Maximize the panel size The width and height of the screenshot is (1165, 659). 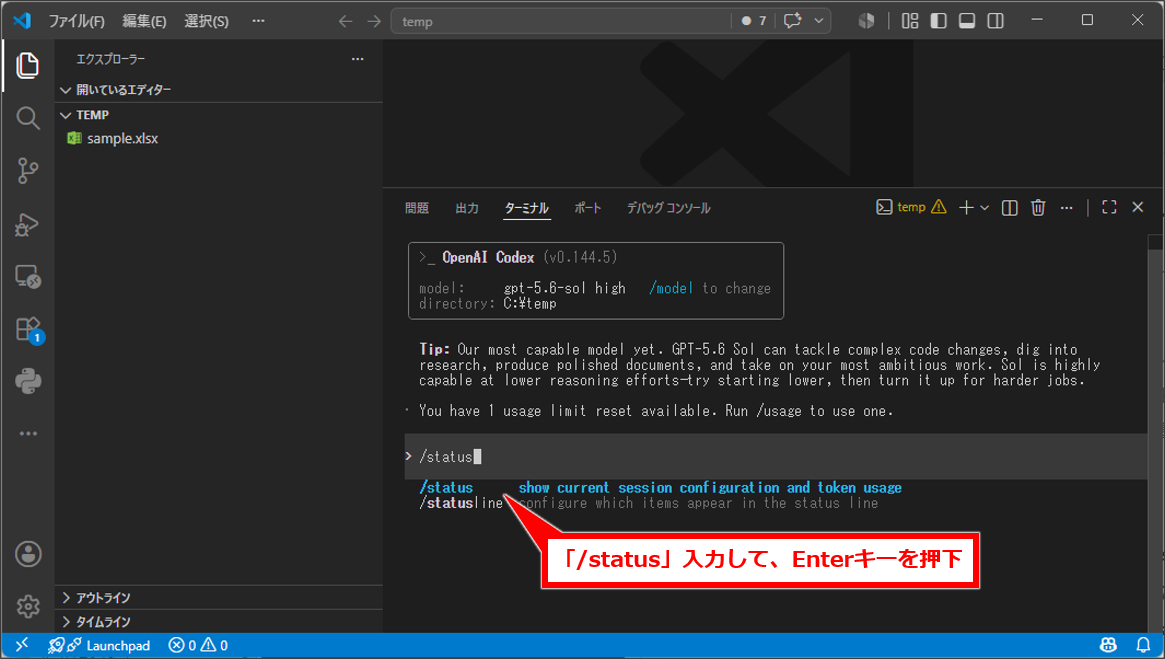tap(1109, 207)
